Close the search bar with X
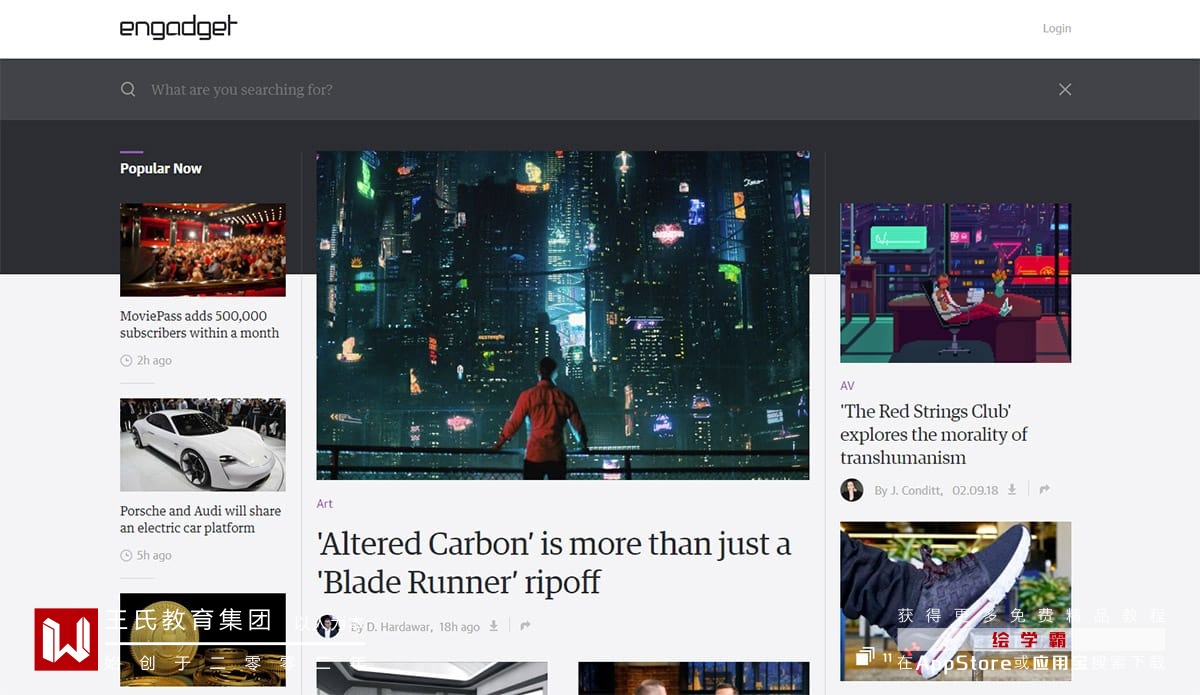Image resolution: width=1200 pixels, height=695 pixels. 1065,89
